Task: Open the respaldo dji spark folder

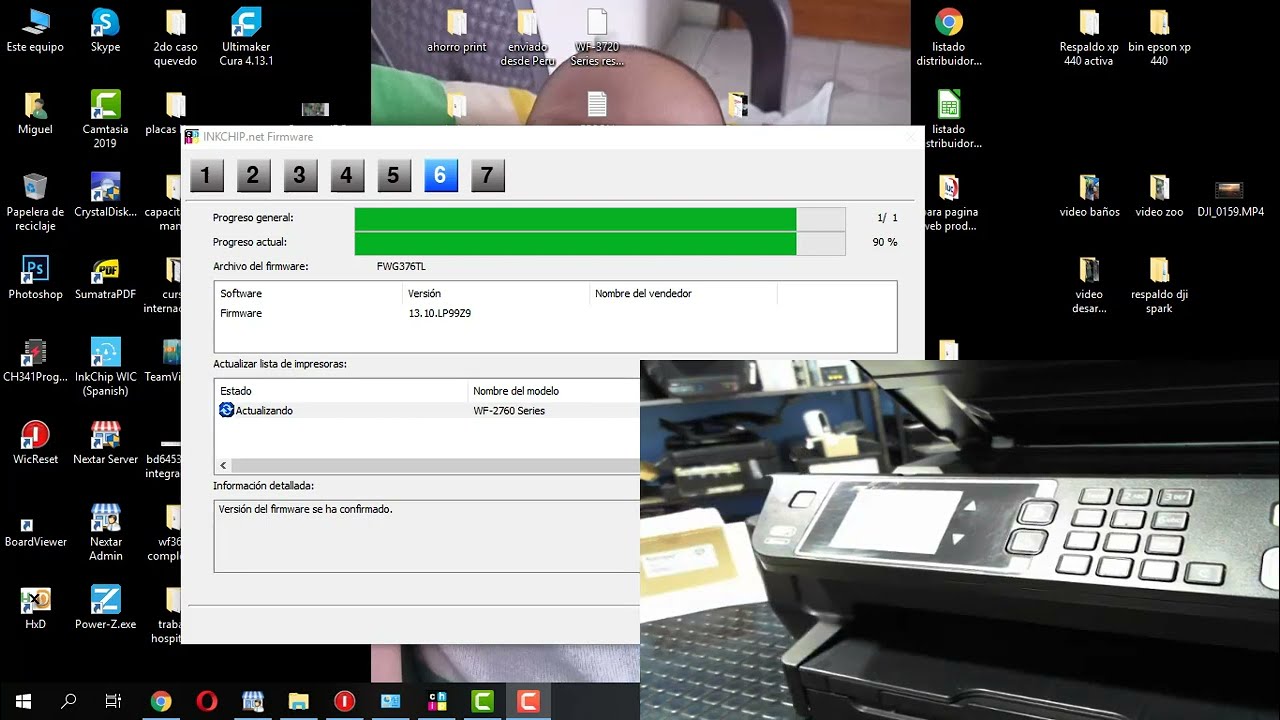Action: click(x=1159, y=284)
